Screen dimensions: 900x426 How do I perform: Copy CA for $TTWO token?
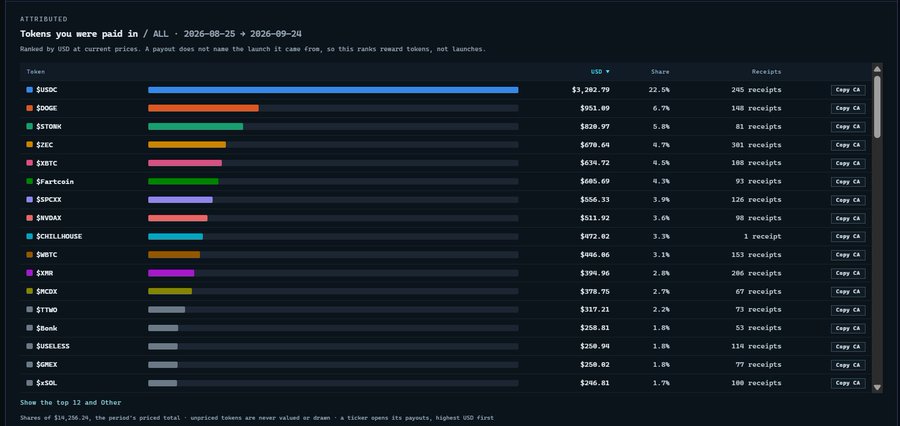(848, 310)
